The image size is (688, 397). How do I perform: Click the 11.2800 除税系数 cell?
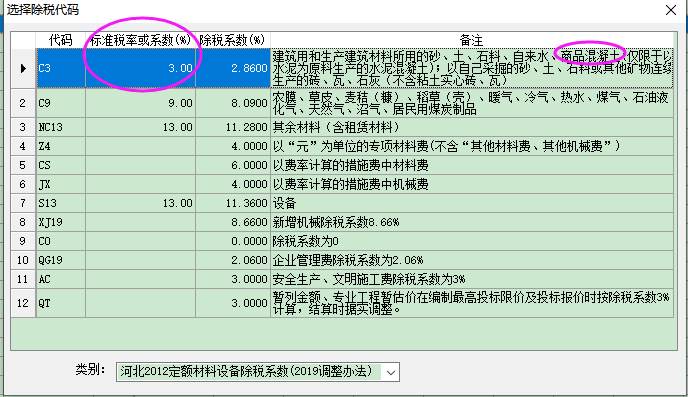pos(233,127)
